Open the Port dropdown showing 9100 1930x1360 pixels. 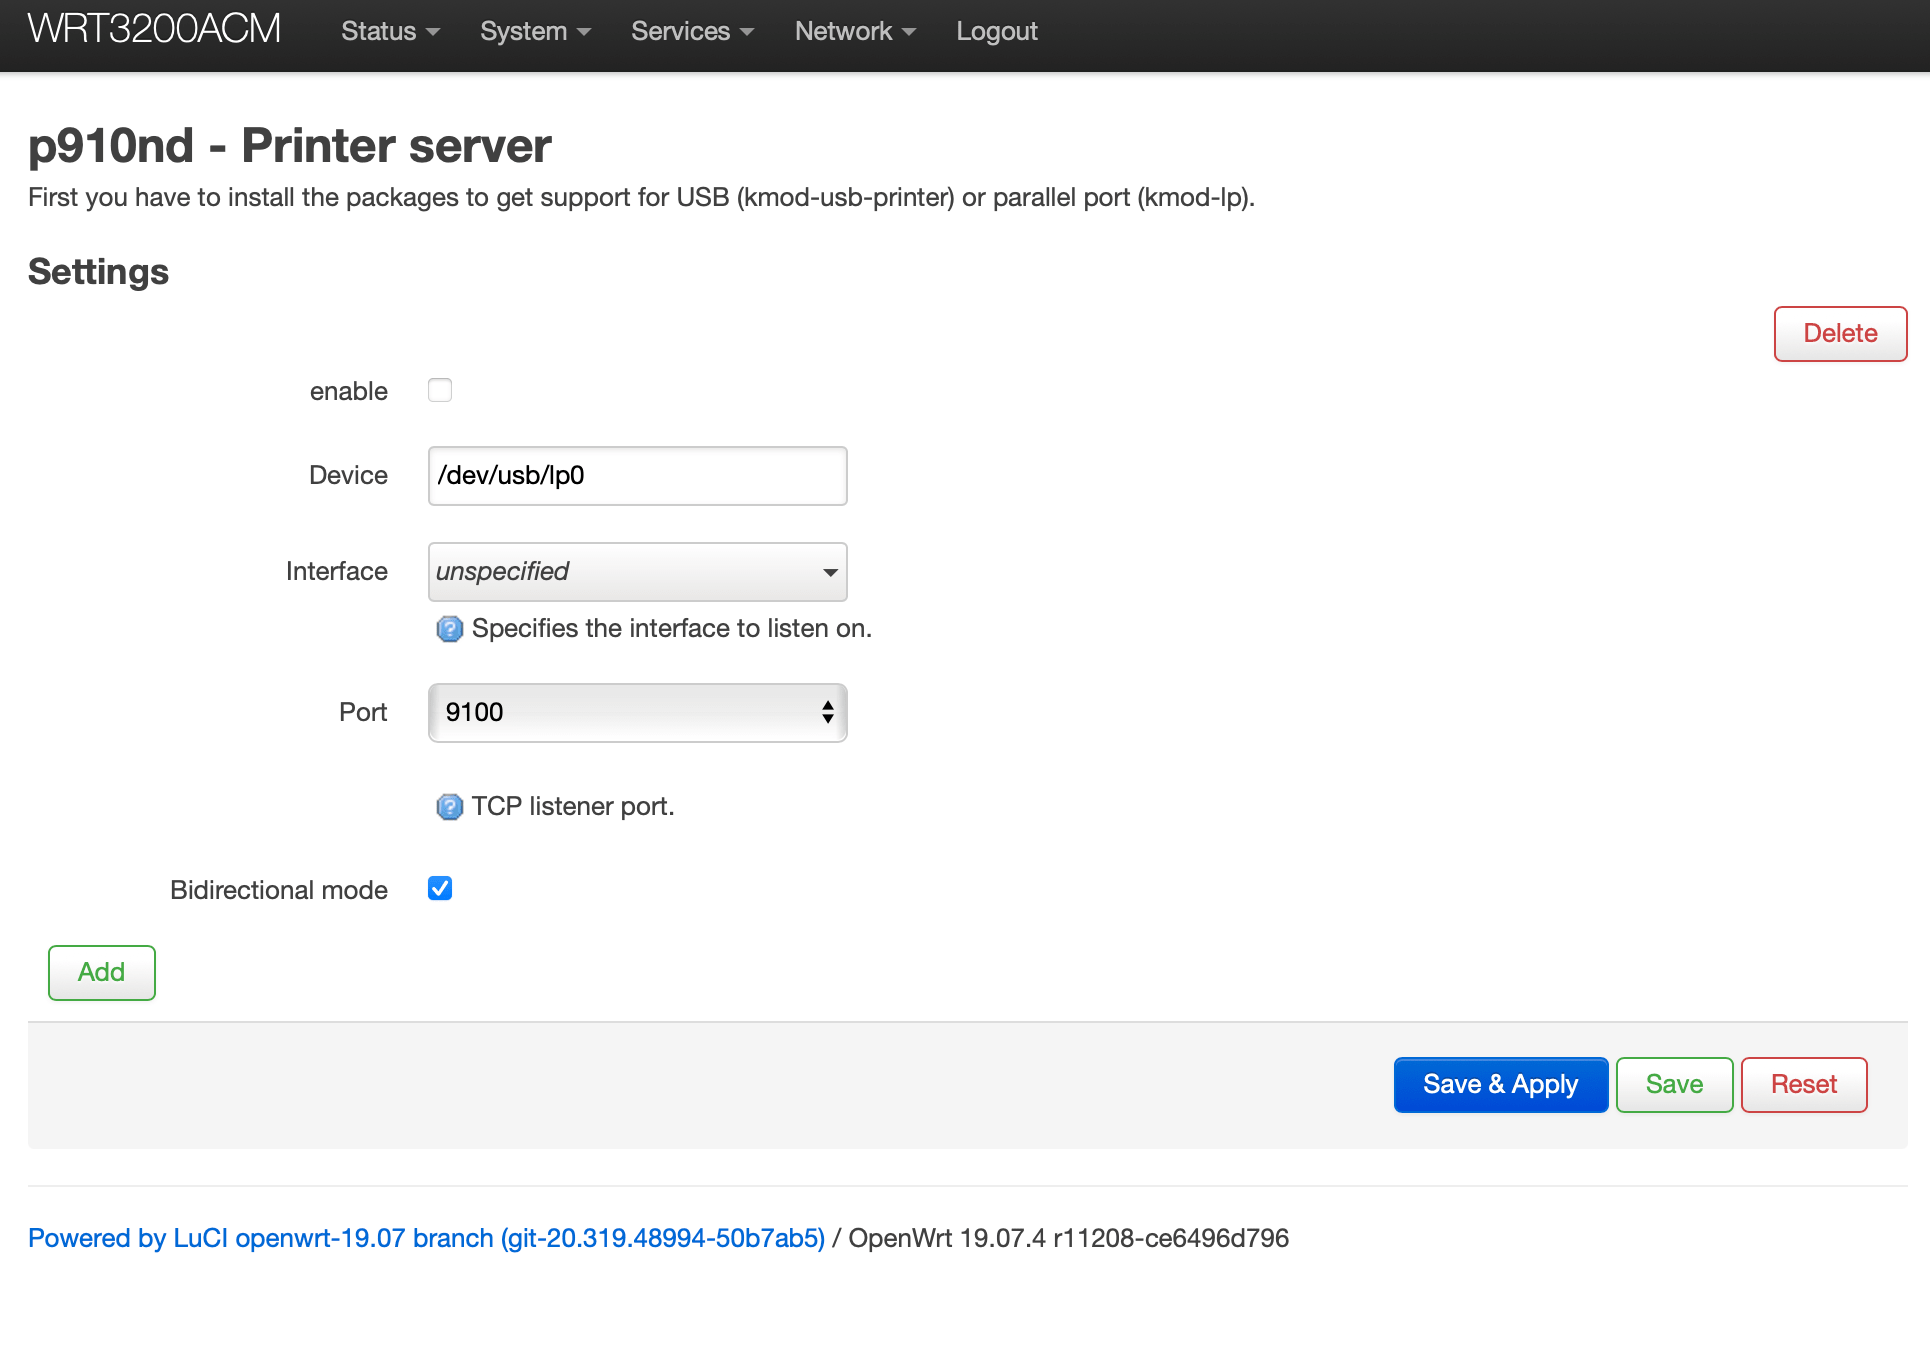[x=638, y=713]
